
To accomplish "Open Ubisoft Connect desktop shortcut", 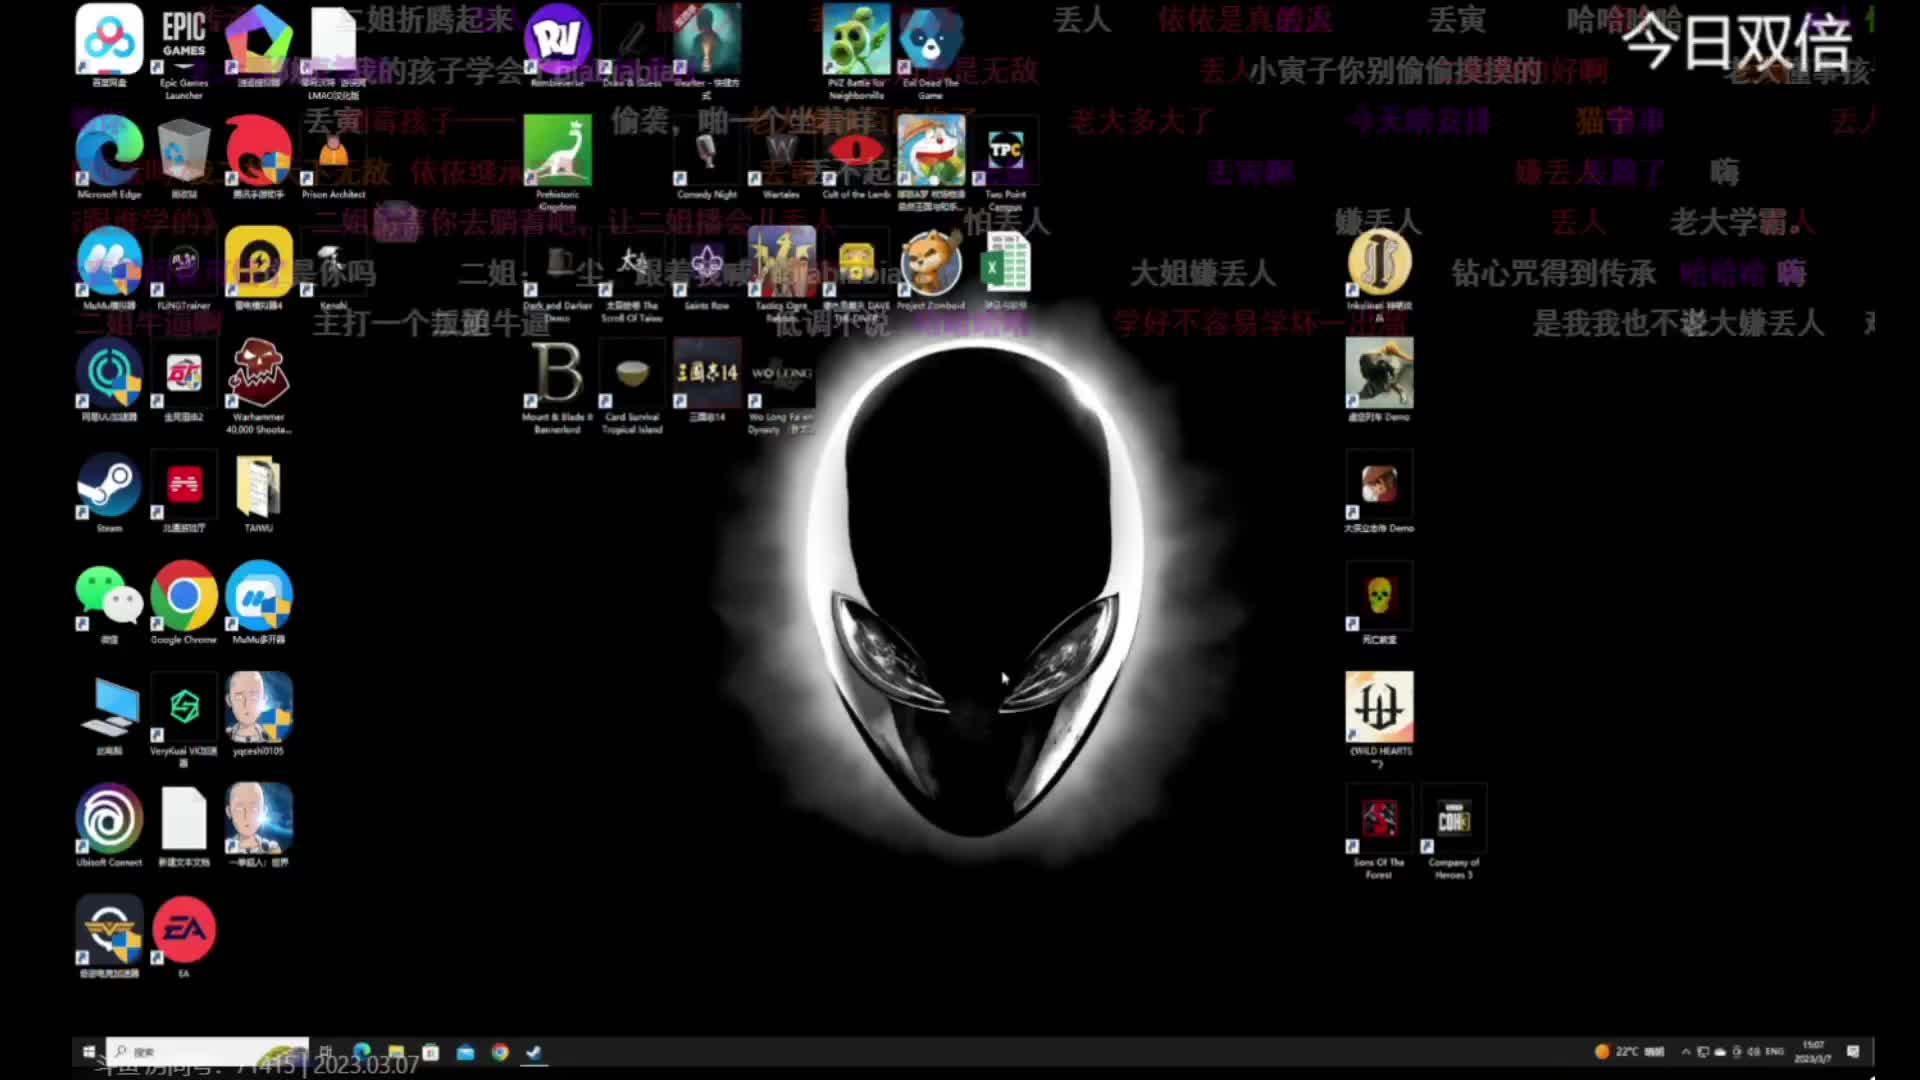I will [109, 826].
